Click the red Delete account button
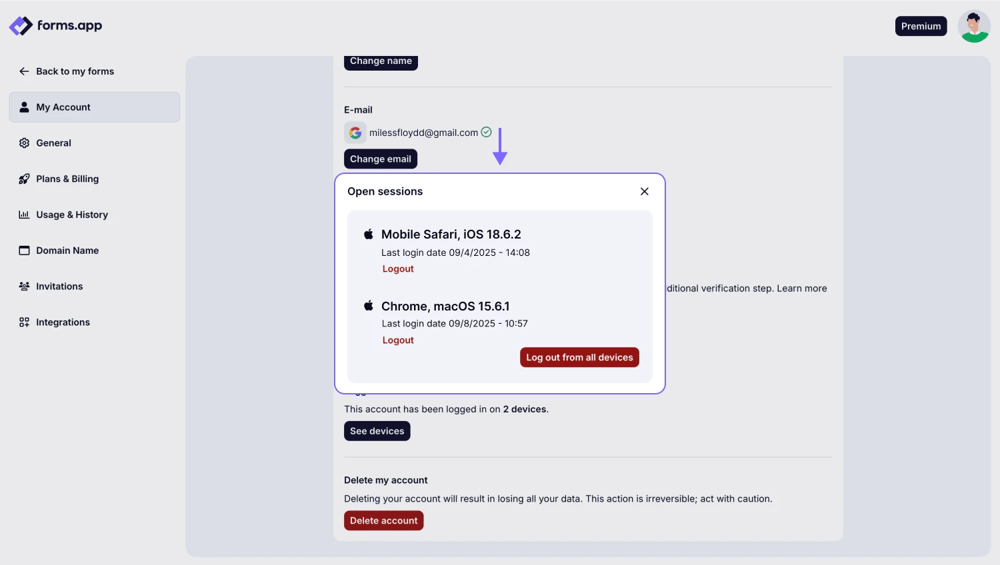The width and height of the screenshot is (1000, 565). (x=383, y=521)
